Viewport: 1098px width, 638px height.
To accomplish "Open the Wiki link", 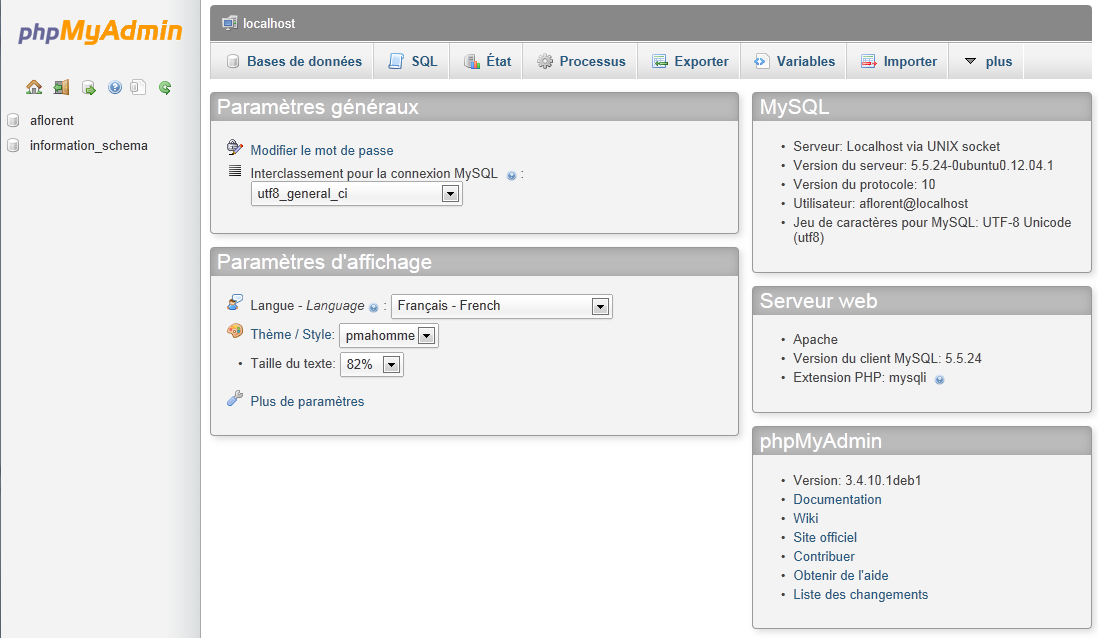I will click(805, 518).
